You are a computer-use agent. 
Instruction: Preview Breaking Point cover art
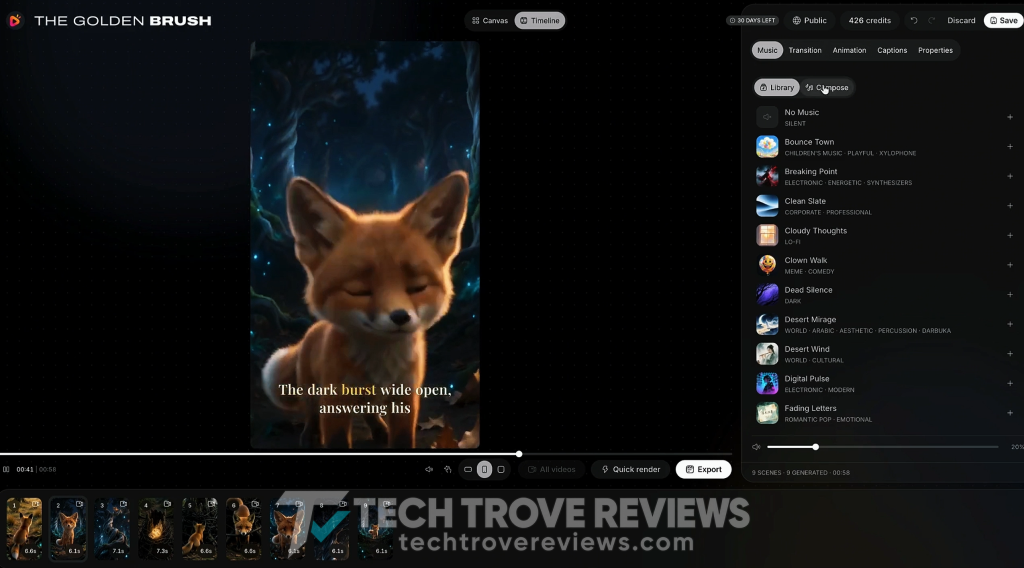click(x=767, y=176)
